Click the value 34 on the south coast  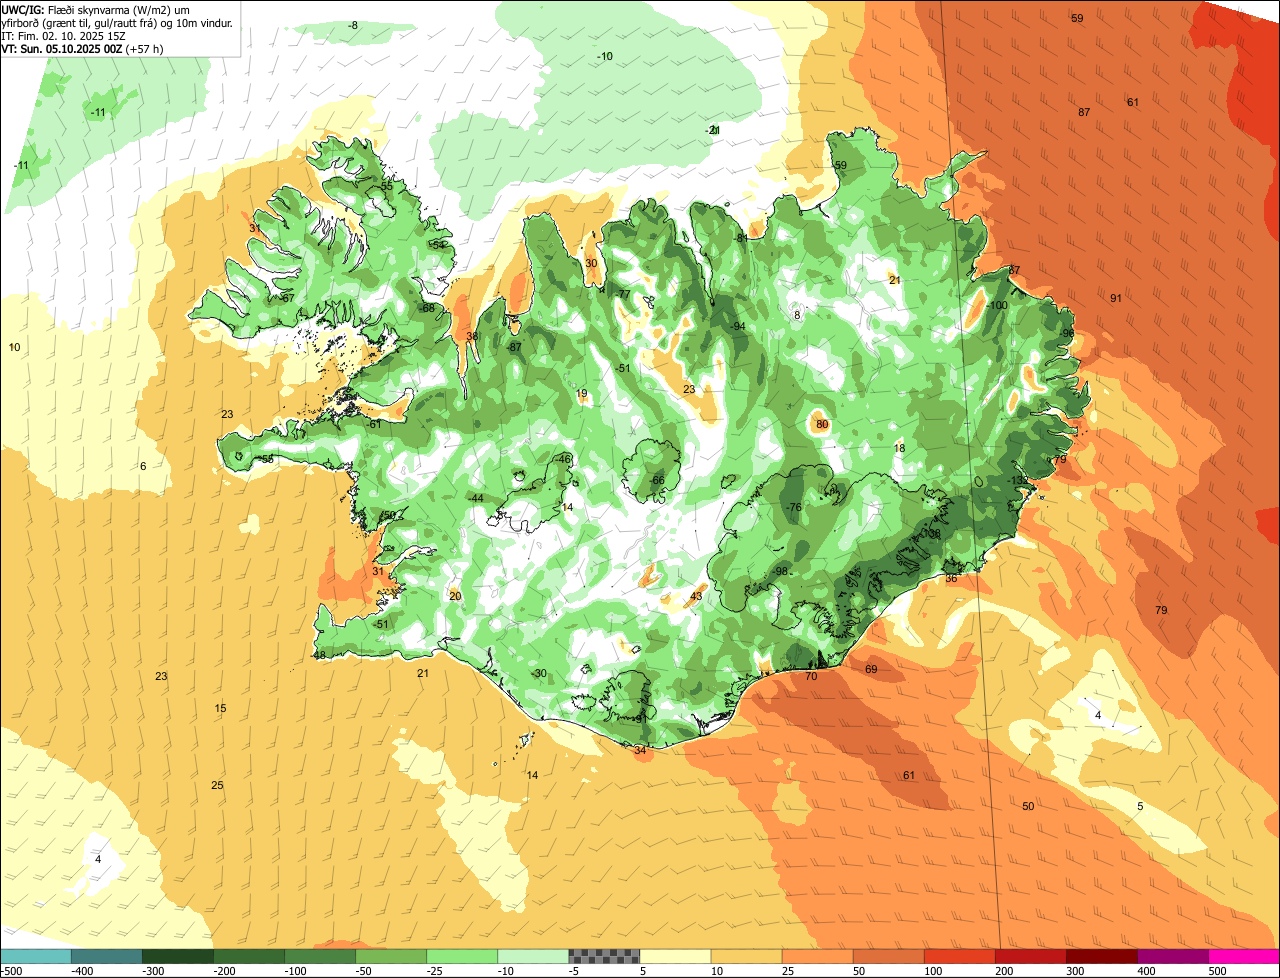pos(640,749)
